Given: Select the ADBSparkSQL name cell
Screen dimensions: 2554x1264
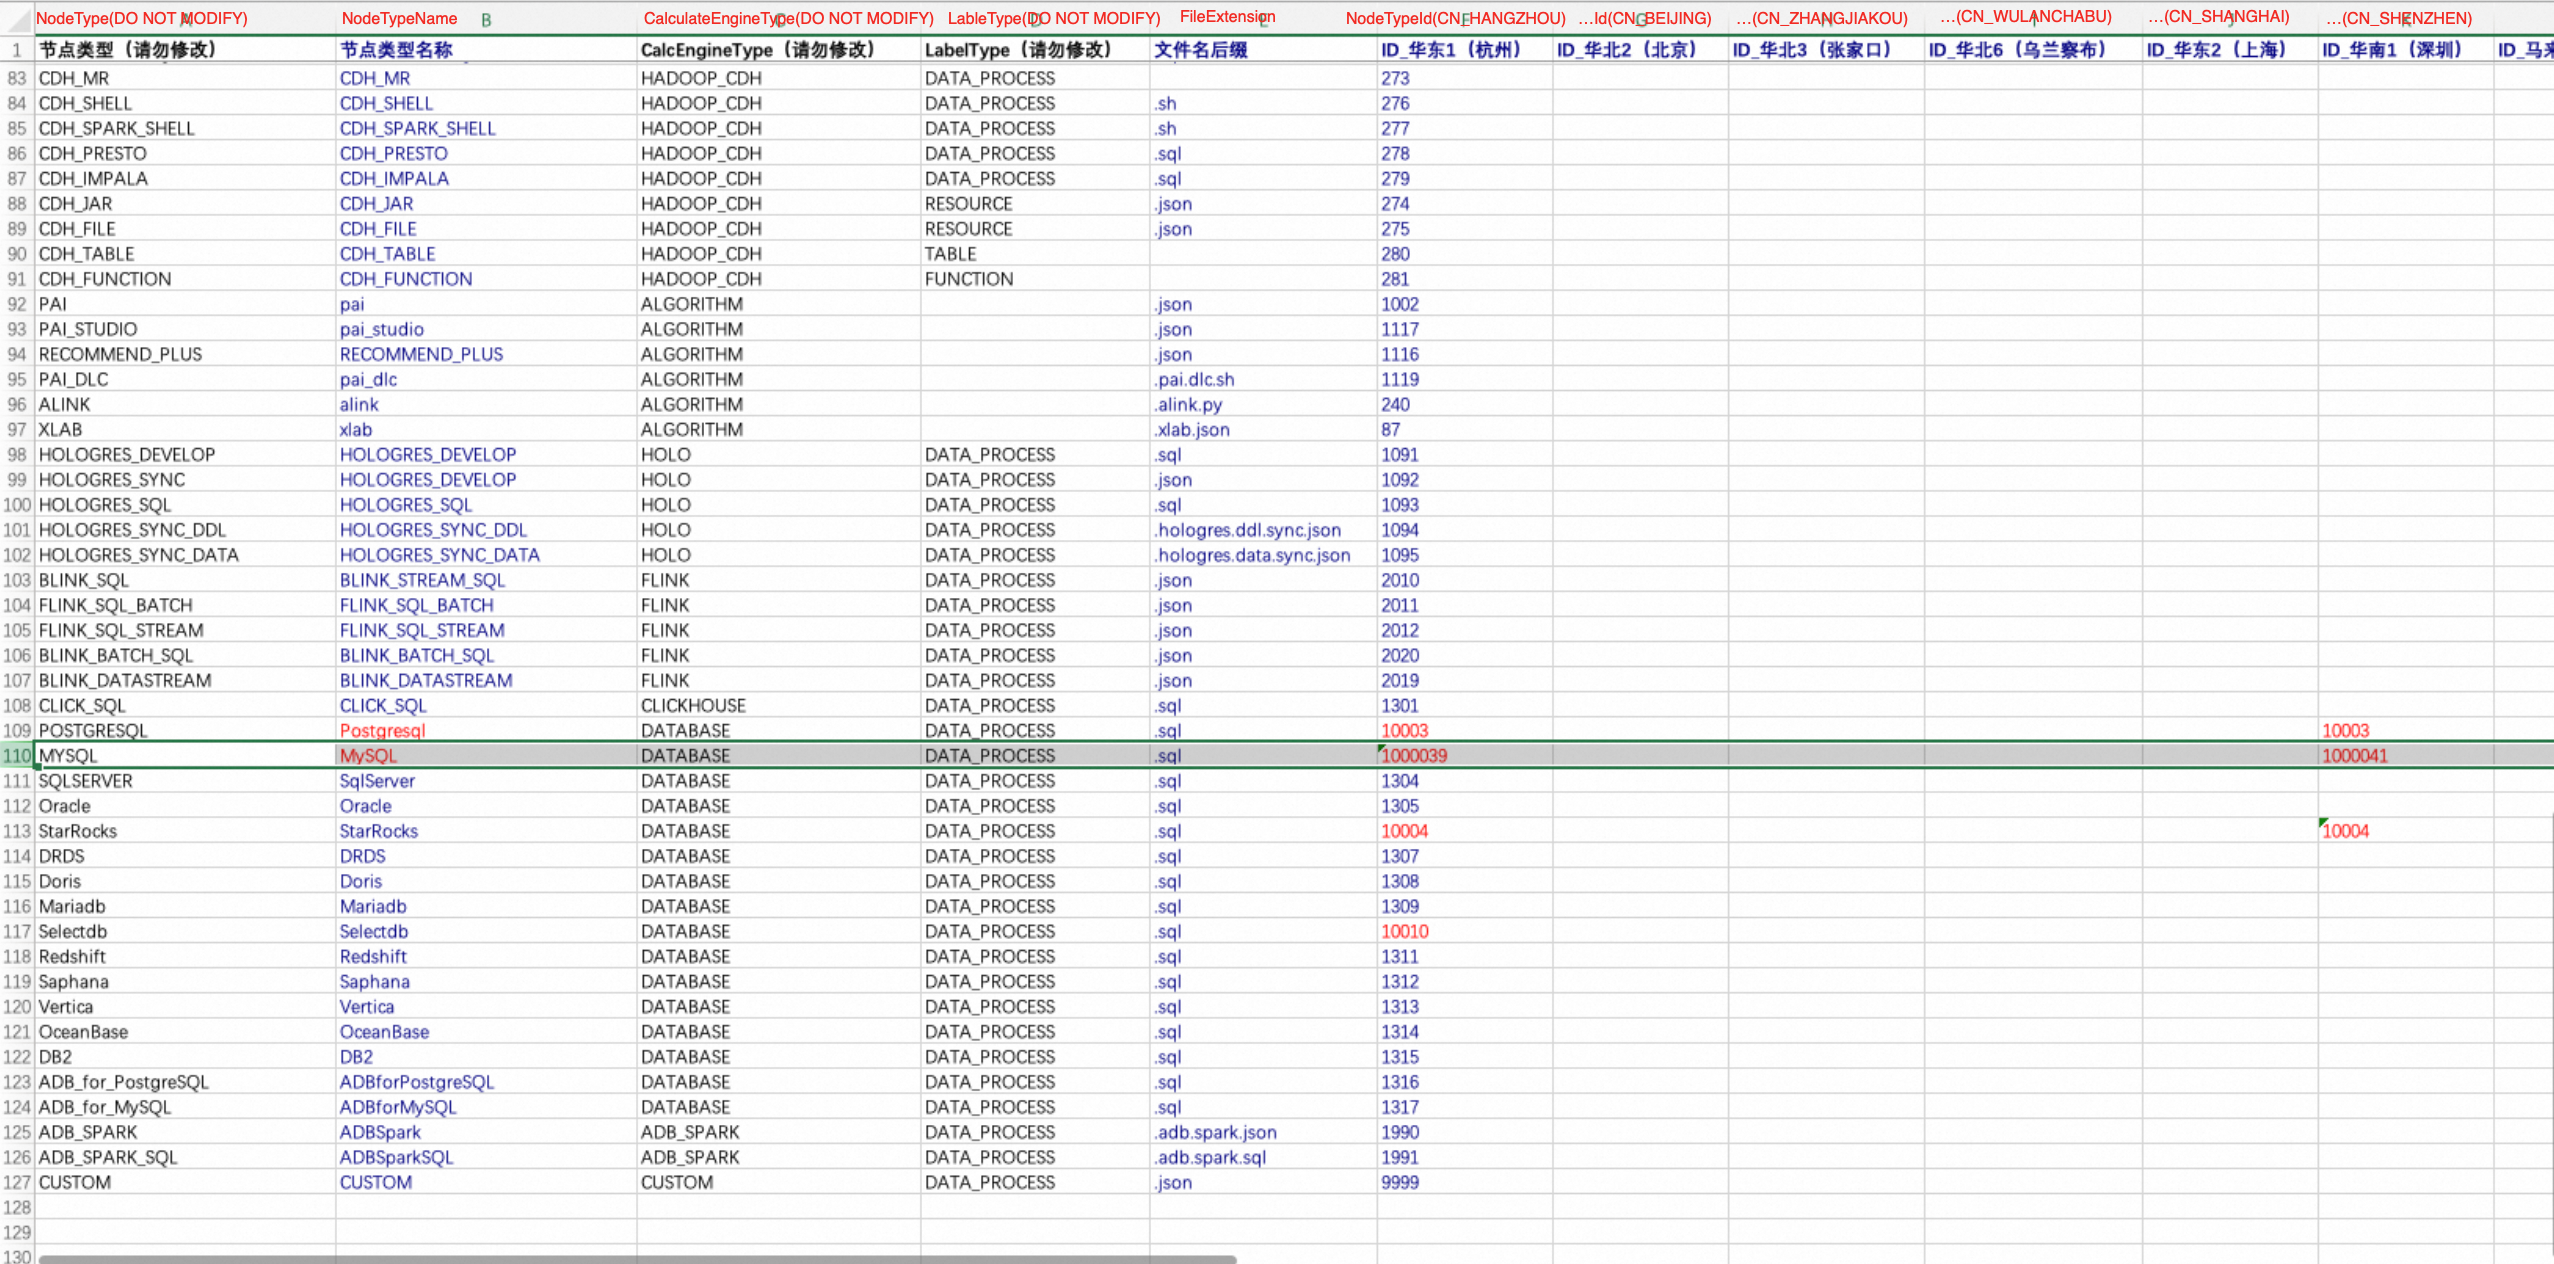Looking at the screenshot, I should 486,1158.
